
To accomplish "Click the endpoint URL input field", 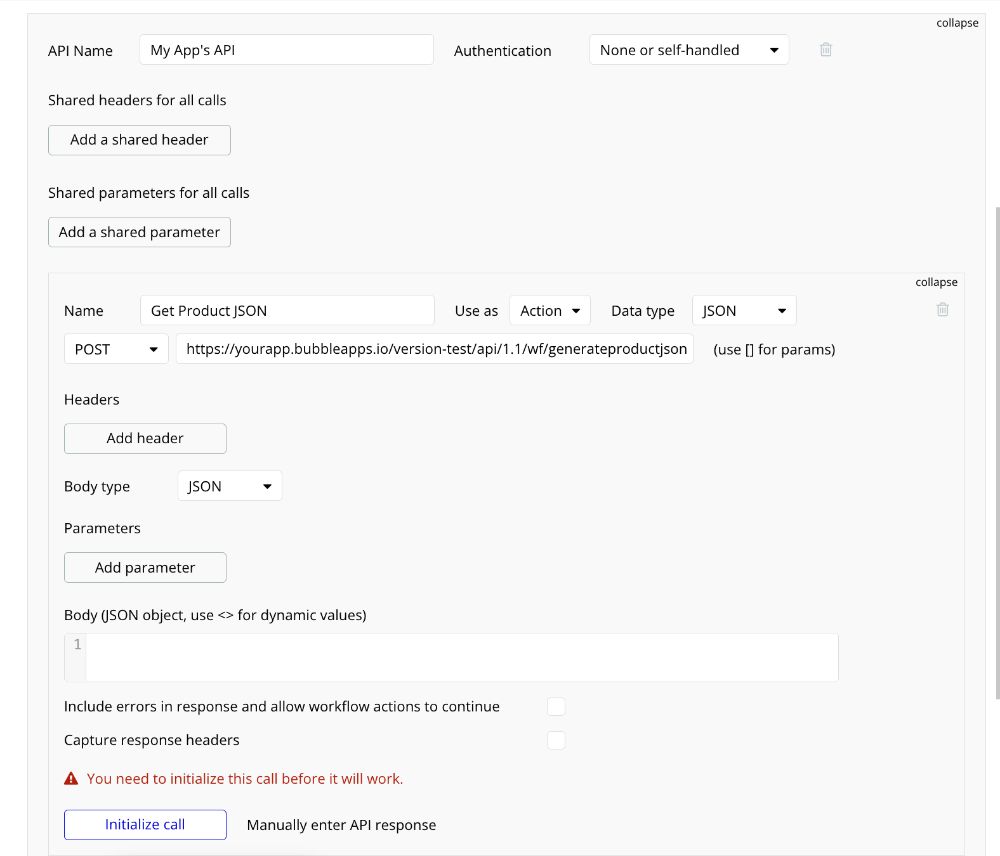I will pos(435,349).
